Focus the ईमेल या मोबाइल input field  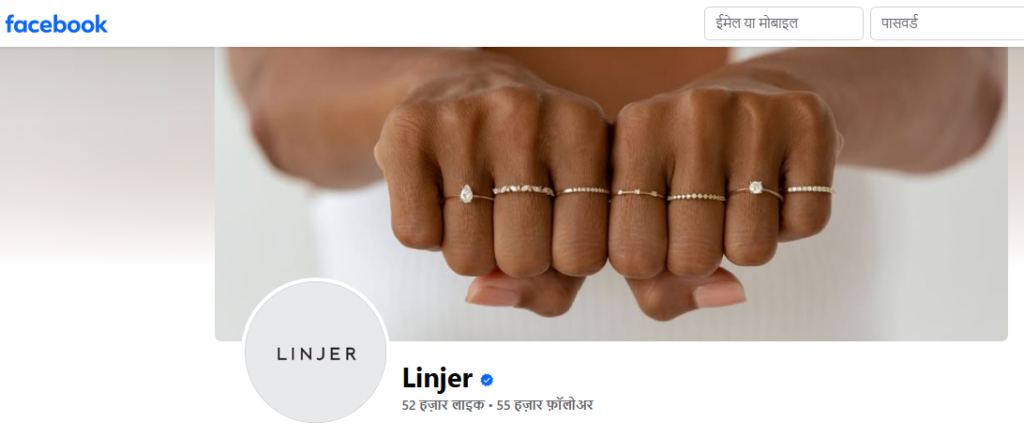click(x=784, y=24)
